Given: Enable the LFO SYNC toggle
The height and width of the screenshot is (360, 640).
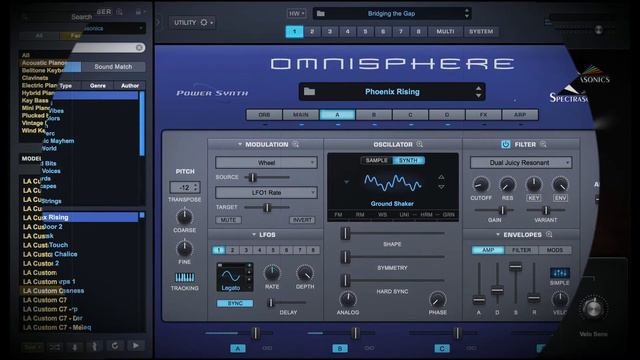Looking at the screenshot, I should click(235, 303).
